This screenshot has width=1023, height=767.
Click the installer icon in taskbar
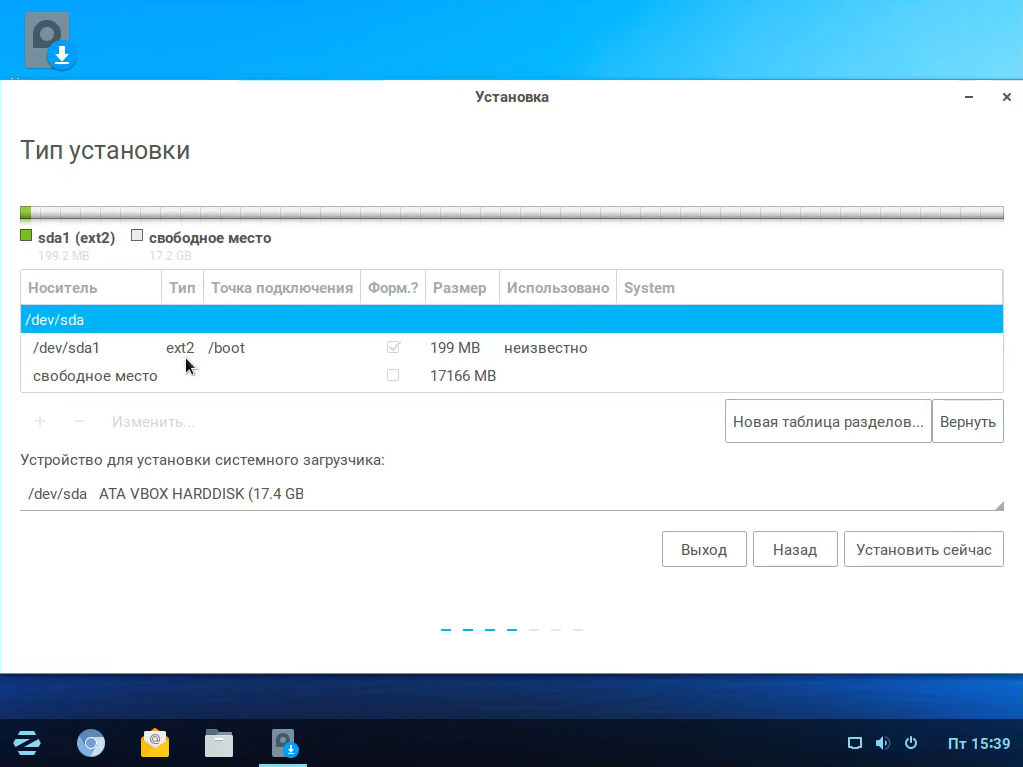pos(285,744)
